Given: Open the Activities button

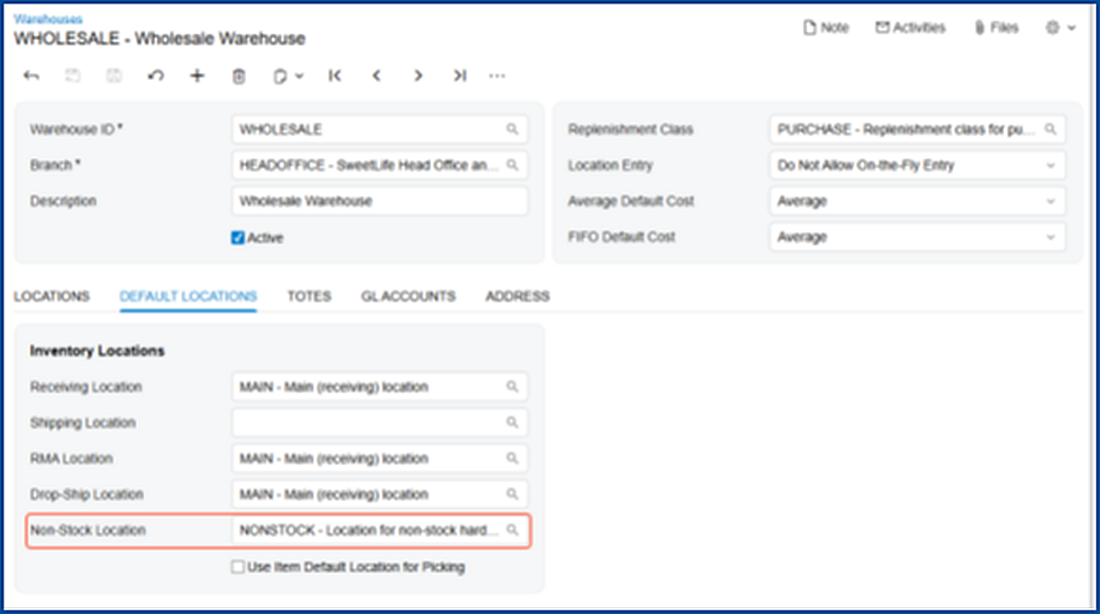Looking at the screenshot, I should pos(910,28).
